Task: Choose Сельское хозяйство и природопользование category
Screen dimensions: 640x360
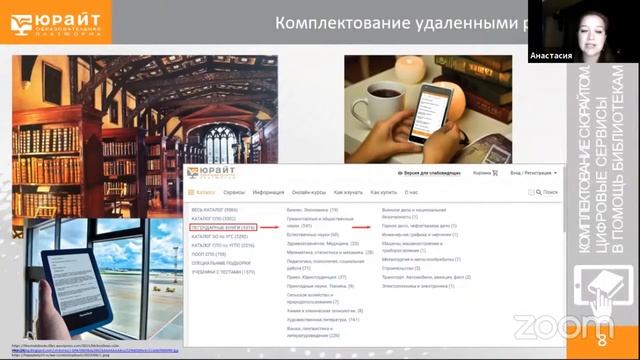Action: tap(313, 298)
